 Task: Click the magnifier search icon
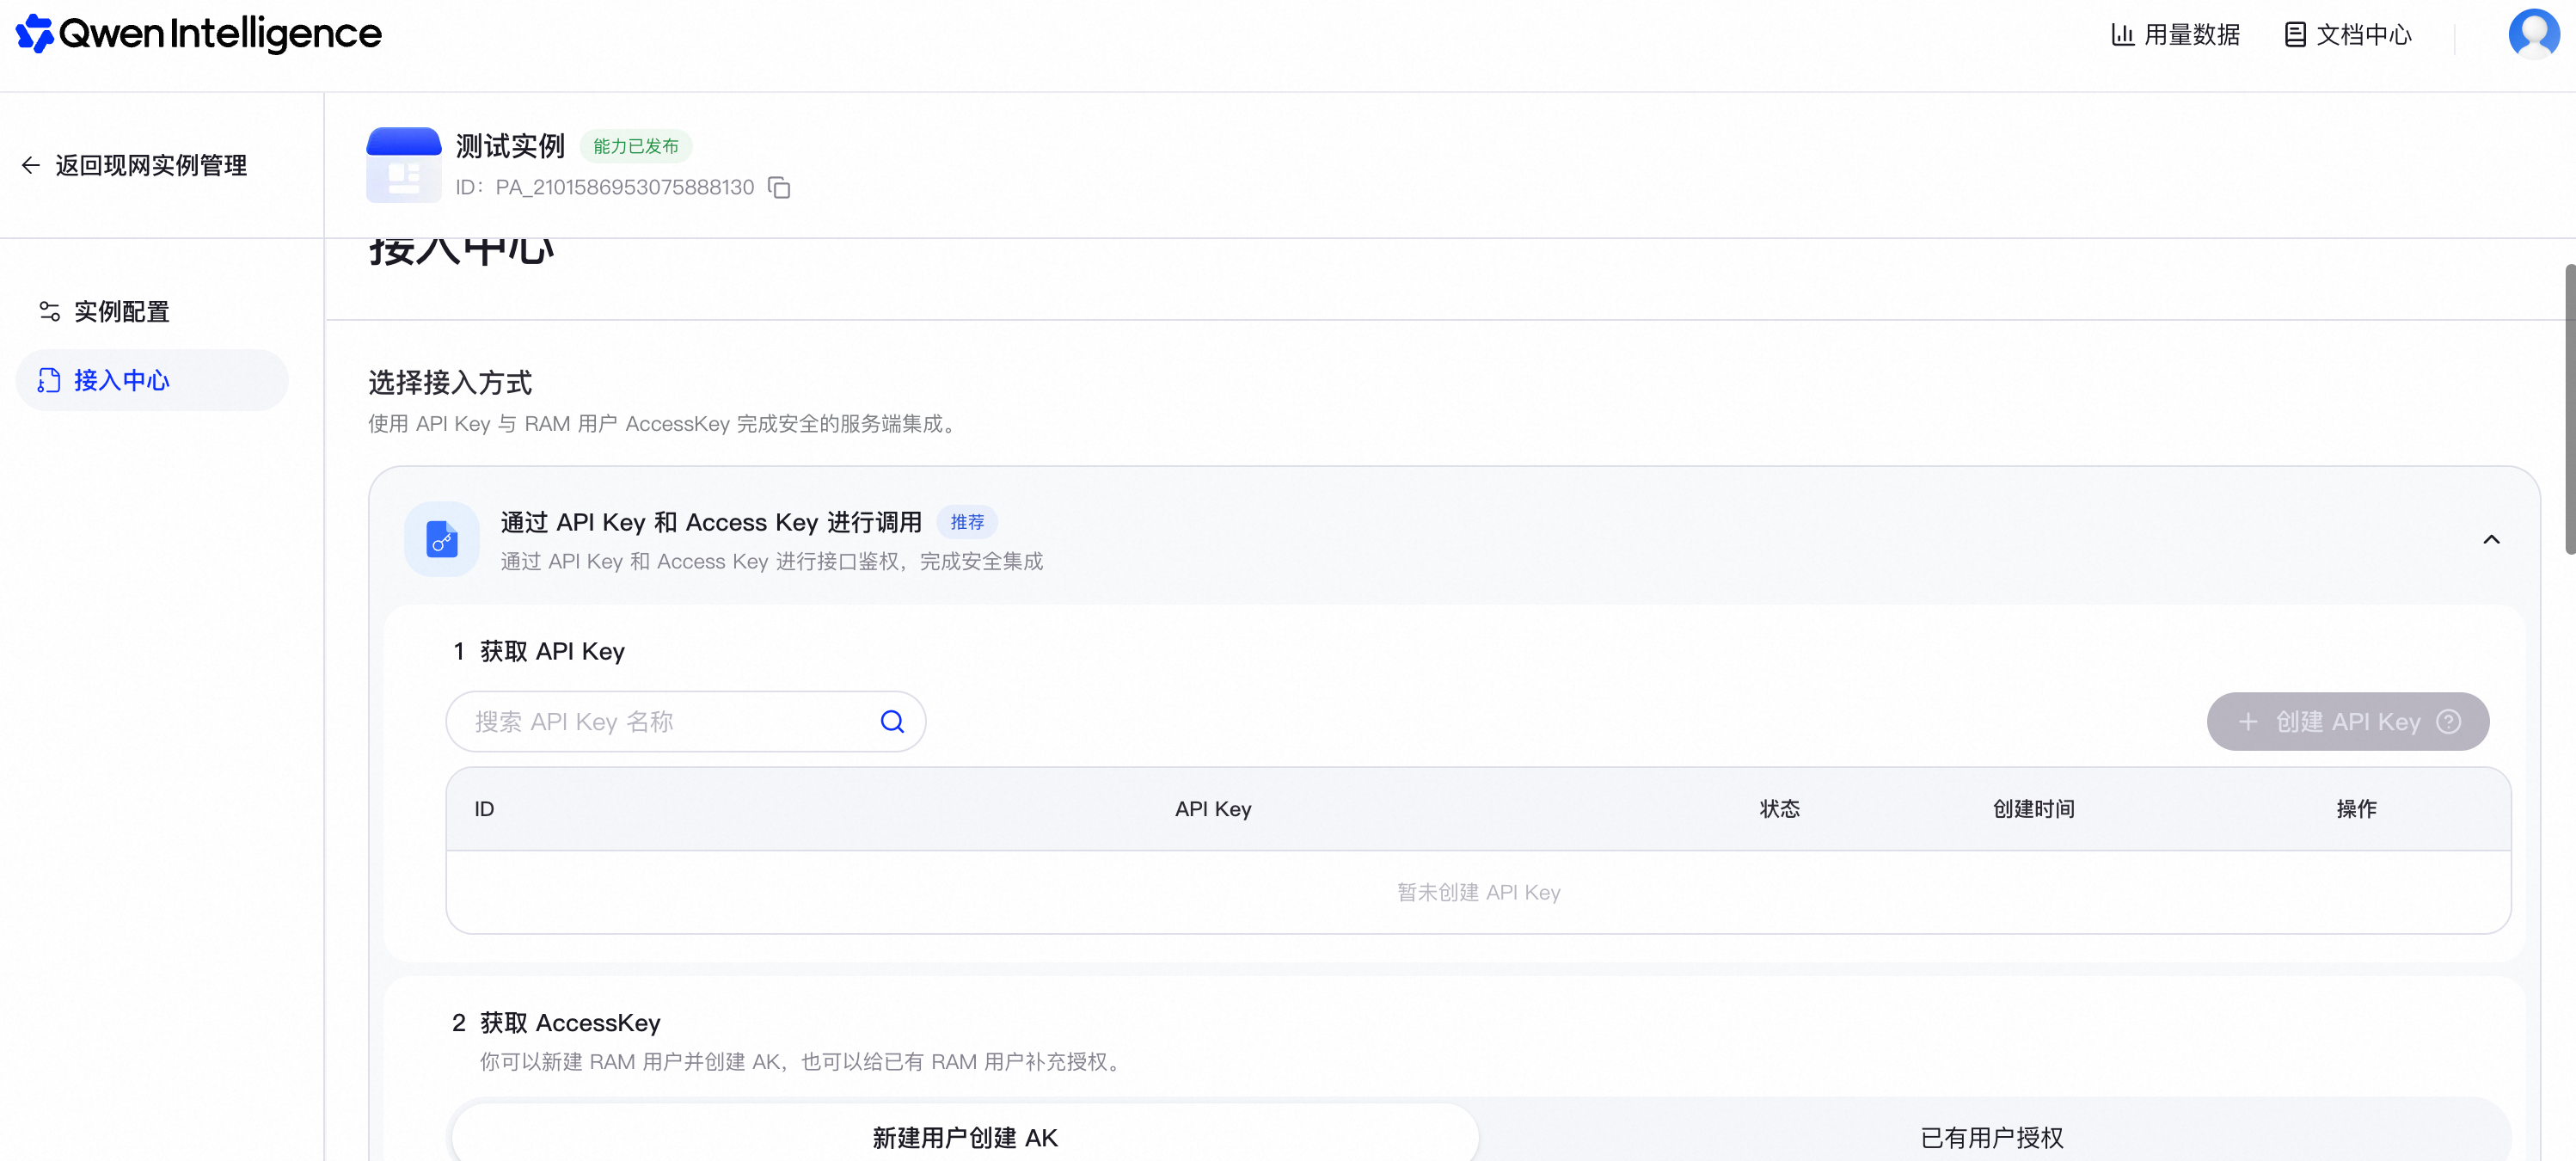892,722
